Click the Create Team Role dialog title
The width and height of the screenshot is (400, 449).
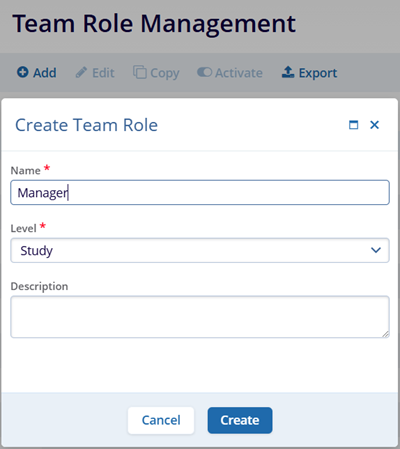pos(87,125)
